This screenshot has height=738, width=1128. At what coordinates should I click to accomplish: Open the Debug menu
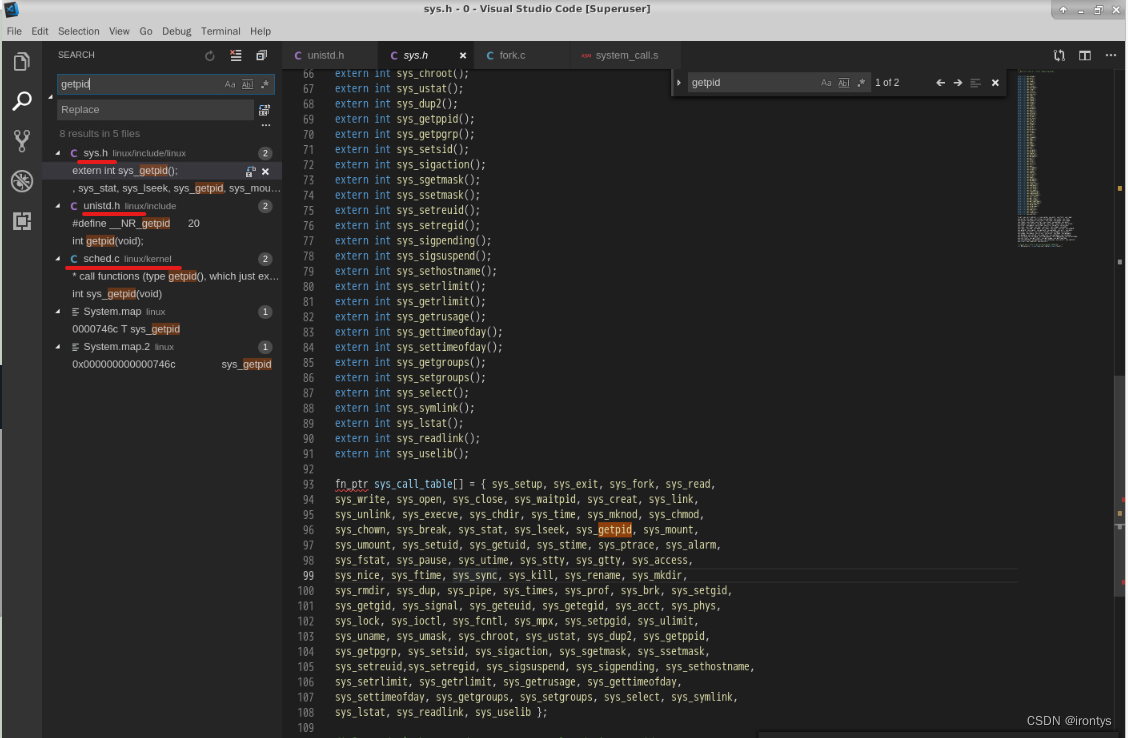[x=176, y=31]
